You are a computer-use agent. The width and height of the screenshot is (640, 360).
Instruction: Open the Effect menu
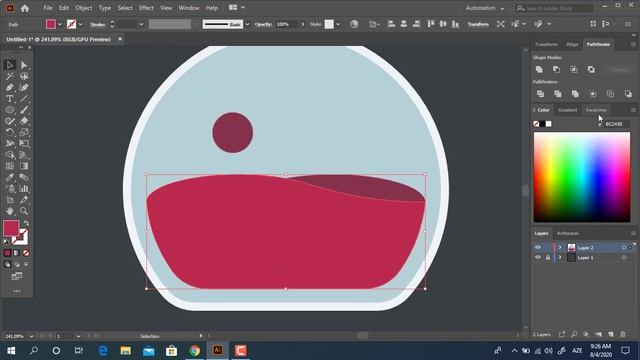(146, 8)
